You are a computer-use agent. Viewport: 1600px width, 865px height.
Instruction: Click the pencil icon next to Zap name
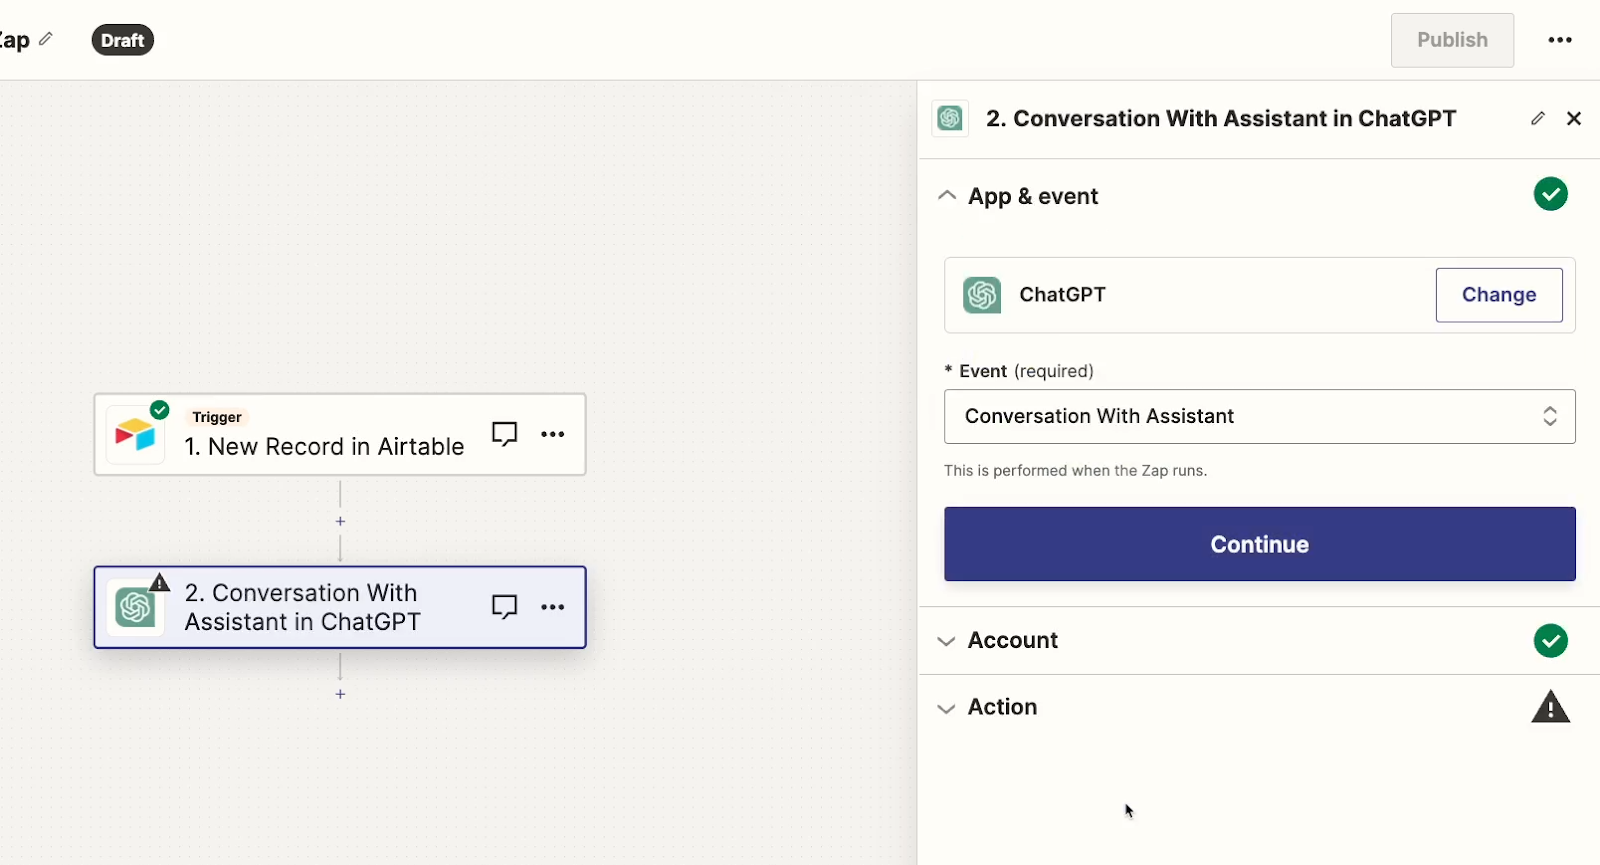point(46,39)
